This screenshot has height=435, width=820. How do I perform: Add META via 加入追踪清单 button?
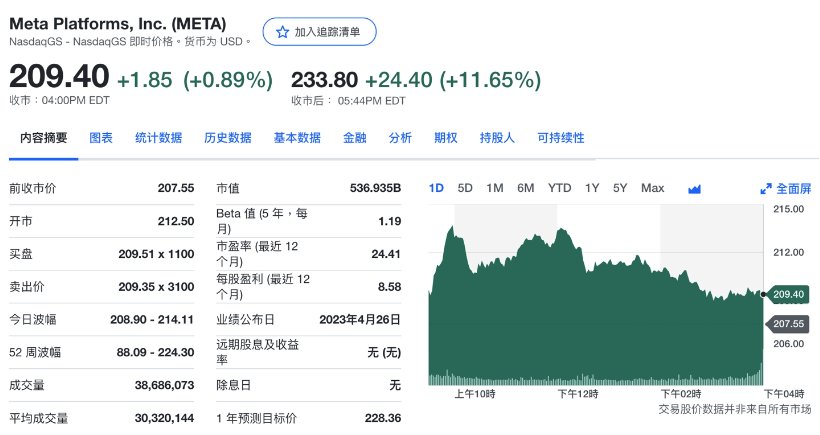(320, 32)
